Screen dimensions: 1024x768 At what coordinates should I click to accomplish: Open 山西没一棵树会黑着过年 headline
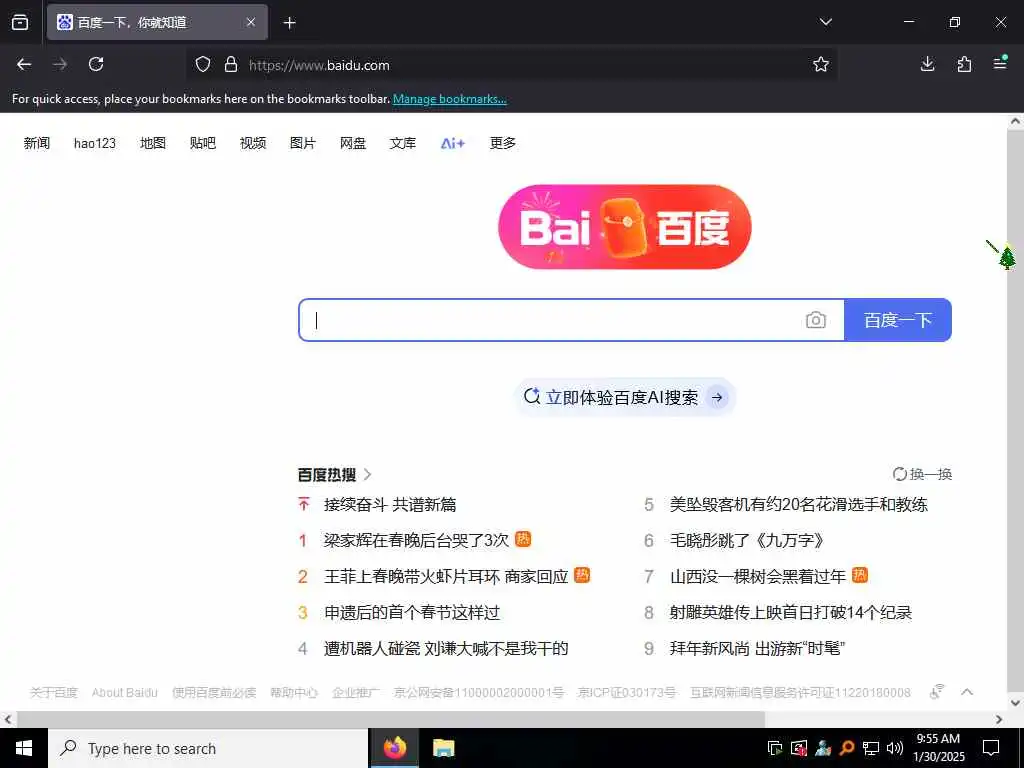(758, 576)
